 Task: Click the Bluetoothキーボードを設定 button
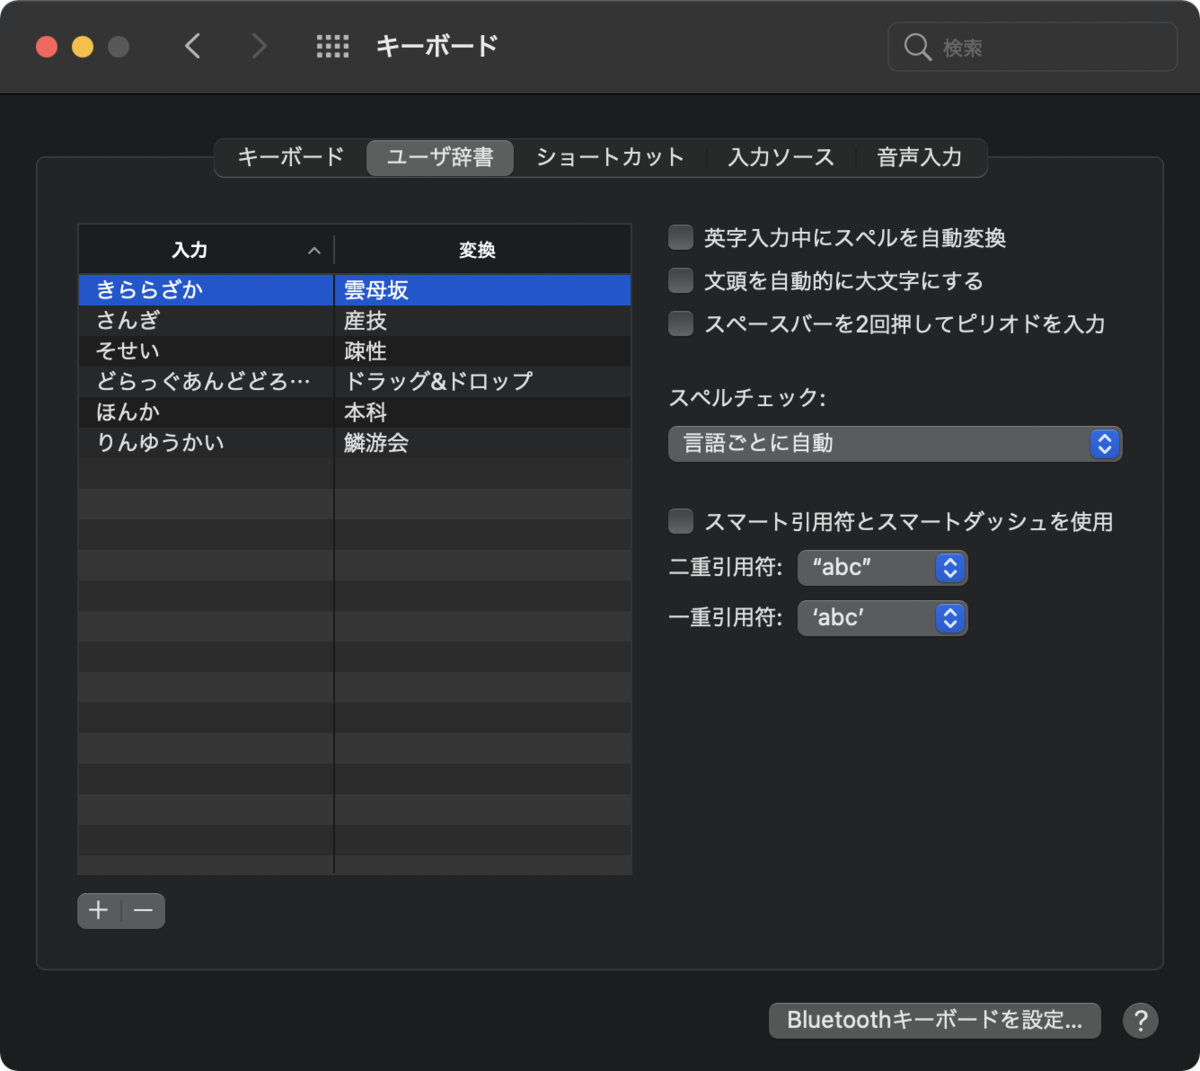click(x=934, y=1020)
